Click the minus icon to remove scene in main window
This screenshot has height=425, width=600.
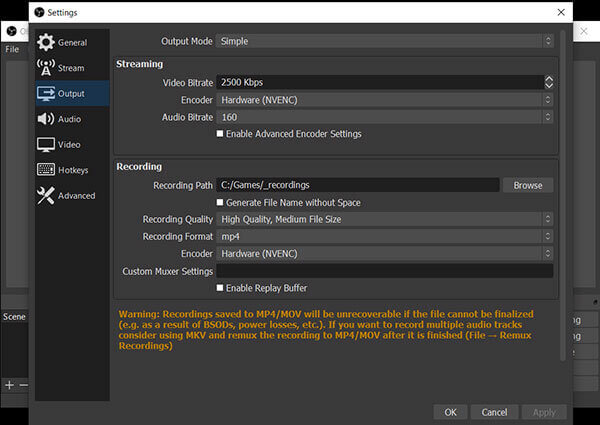tap(24, 385)
